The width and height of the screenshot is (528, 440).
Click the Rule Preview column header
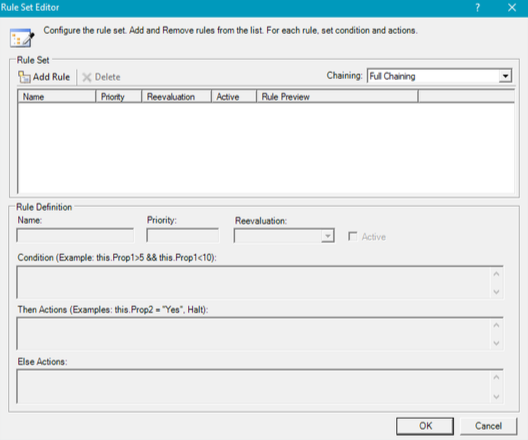click(337, 97)
